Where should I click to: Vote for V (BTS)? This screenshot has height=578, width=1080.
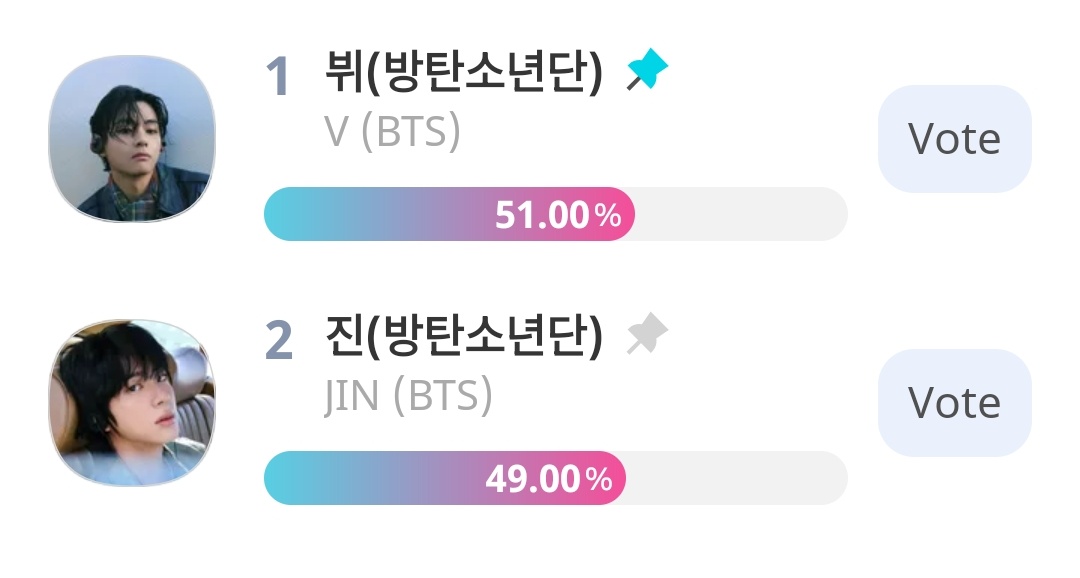point(955,138)
